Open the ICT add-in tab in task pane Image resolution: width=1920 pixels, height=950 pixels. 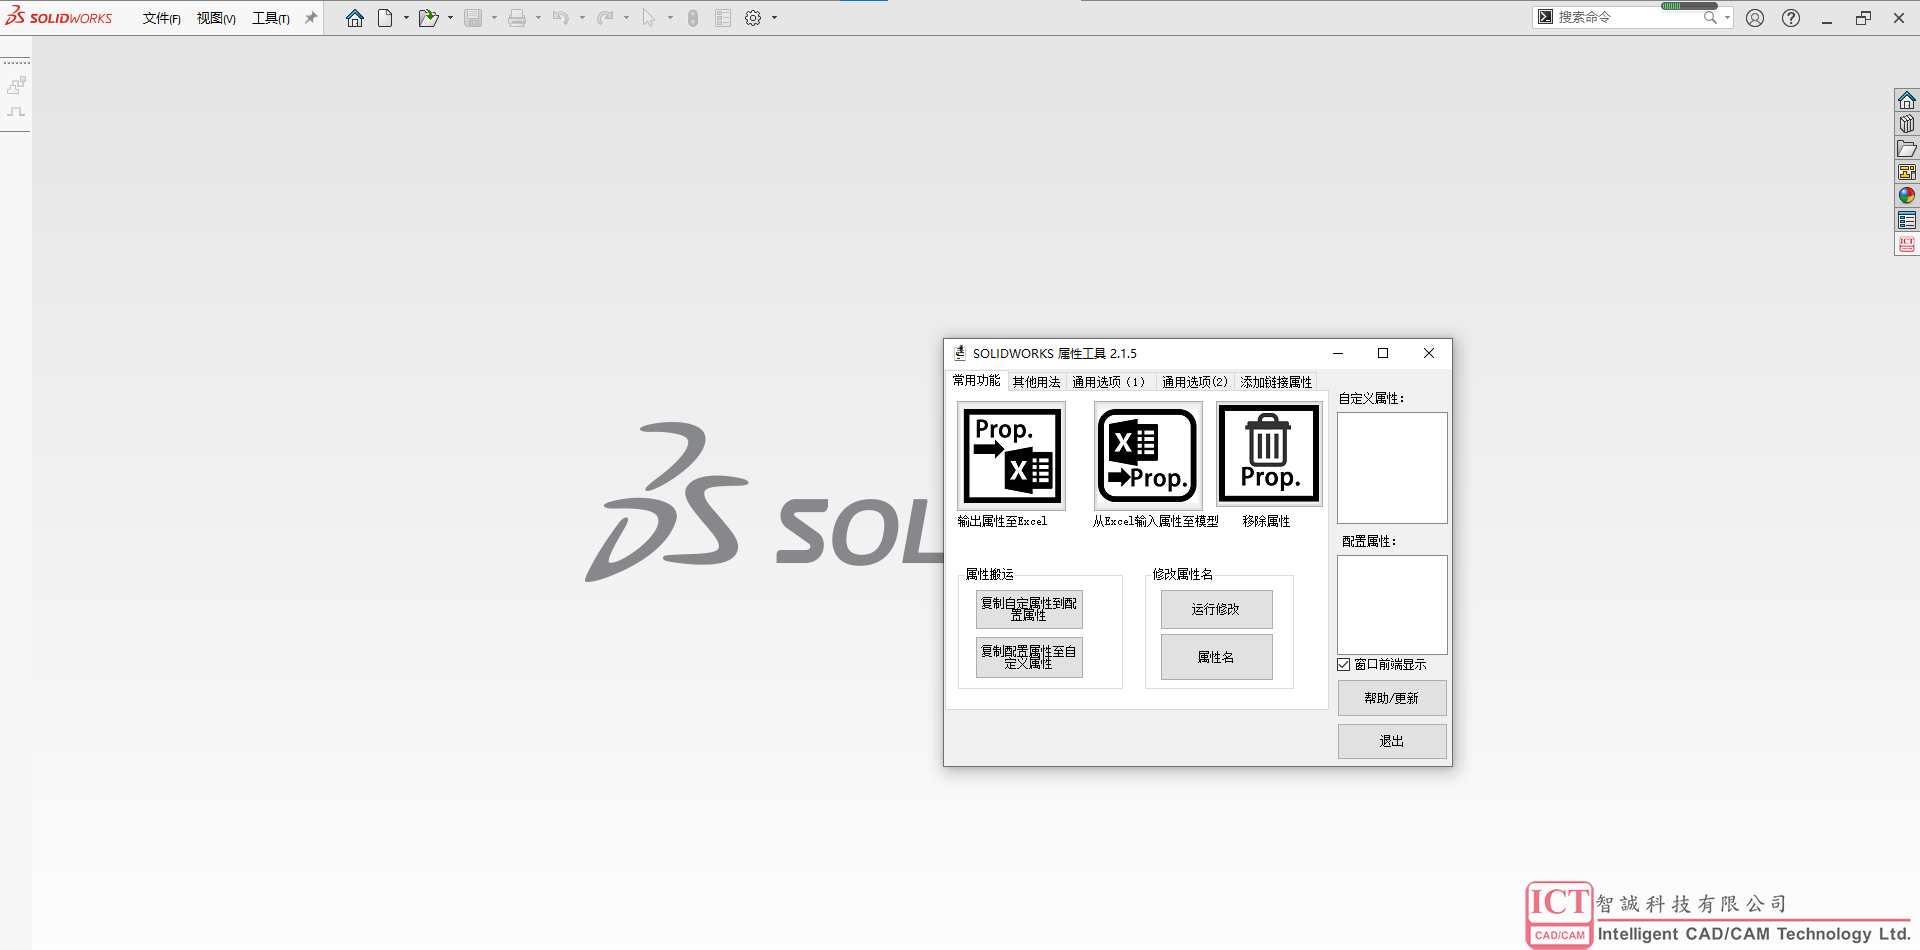[x=1907, y=244]
